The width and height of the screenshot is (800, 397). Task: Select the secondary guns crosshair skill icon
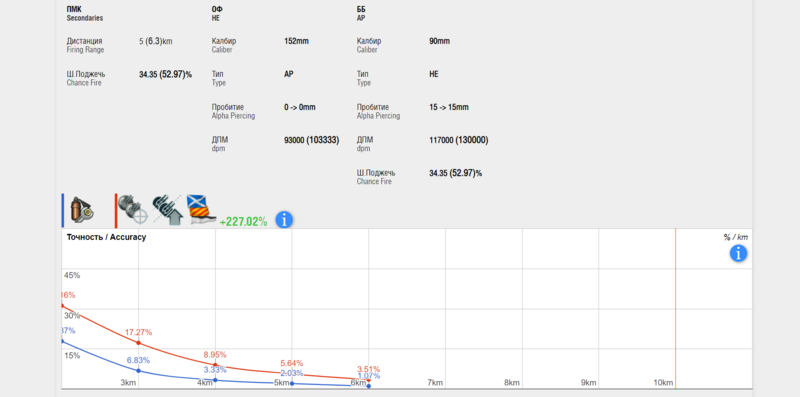pyautogui.click(x=133, y=210)
